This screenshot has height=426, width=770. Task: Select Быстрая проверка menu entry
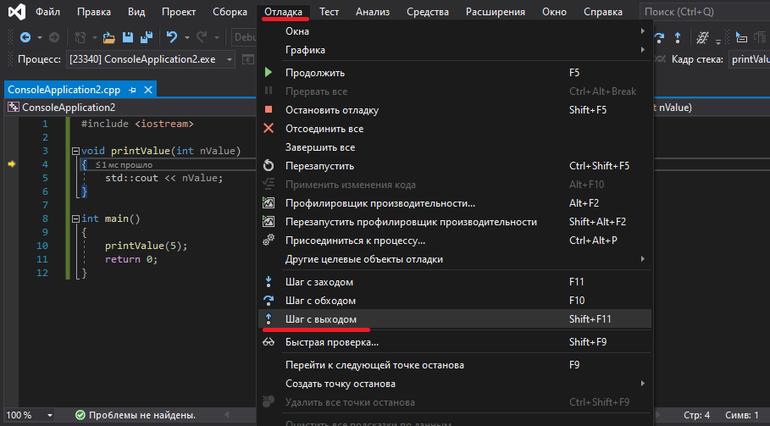[455, 342]
